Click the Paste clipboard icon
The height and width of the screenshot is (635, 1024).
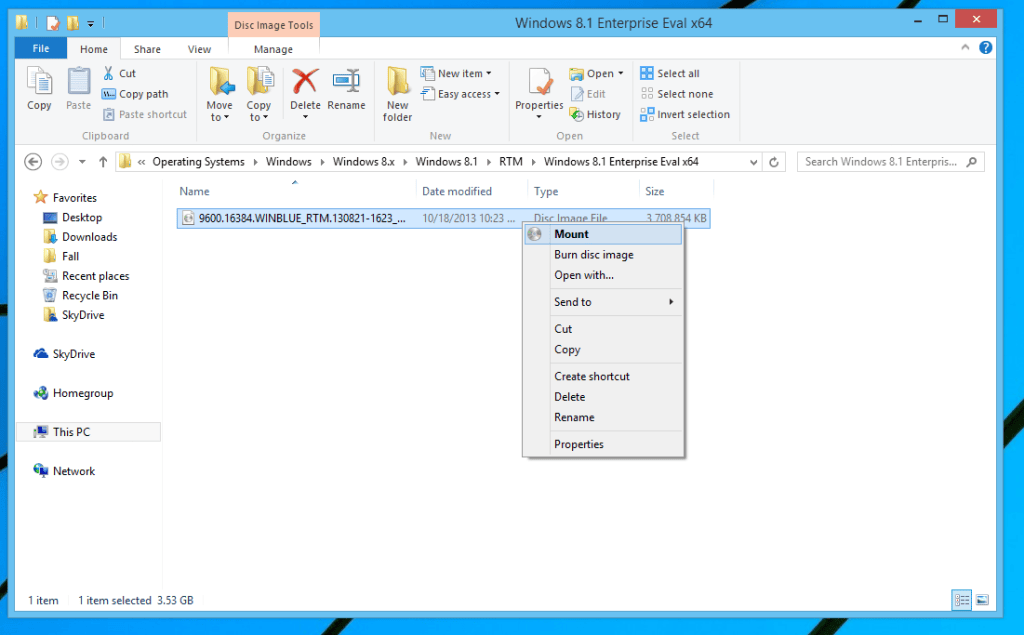(x=78, y=82)
